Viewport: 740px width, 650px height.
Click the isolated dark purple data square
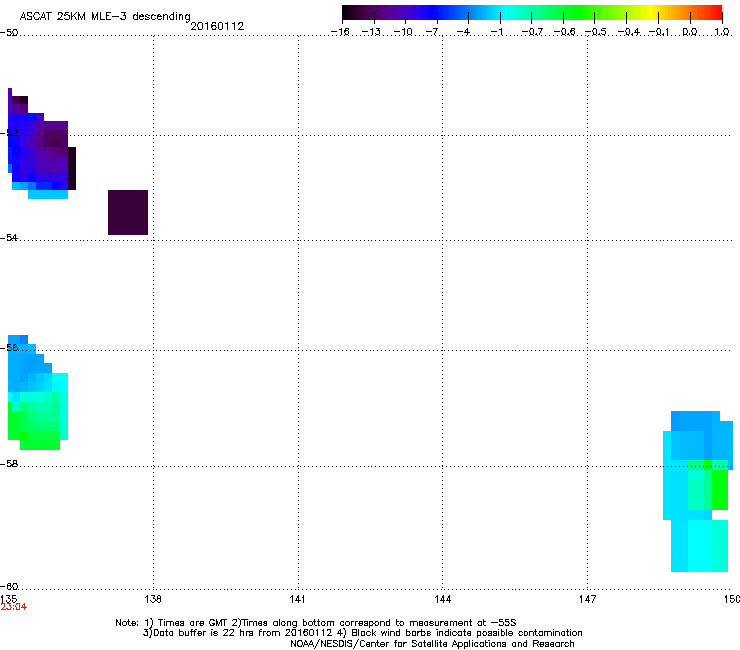point(128,212)
